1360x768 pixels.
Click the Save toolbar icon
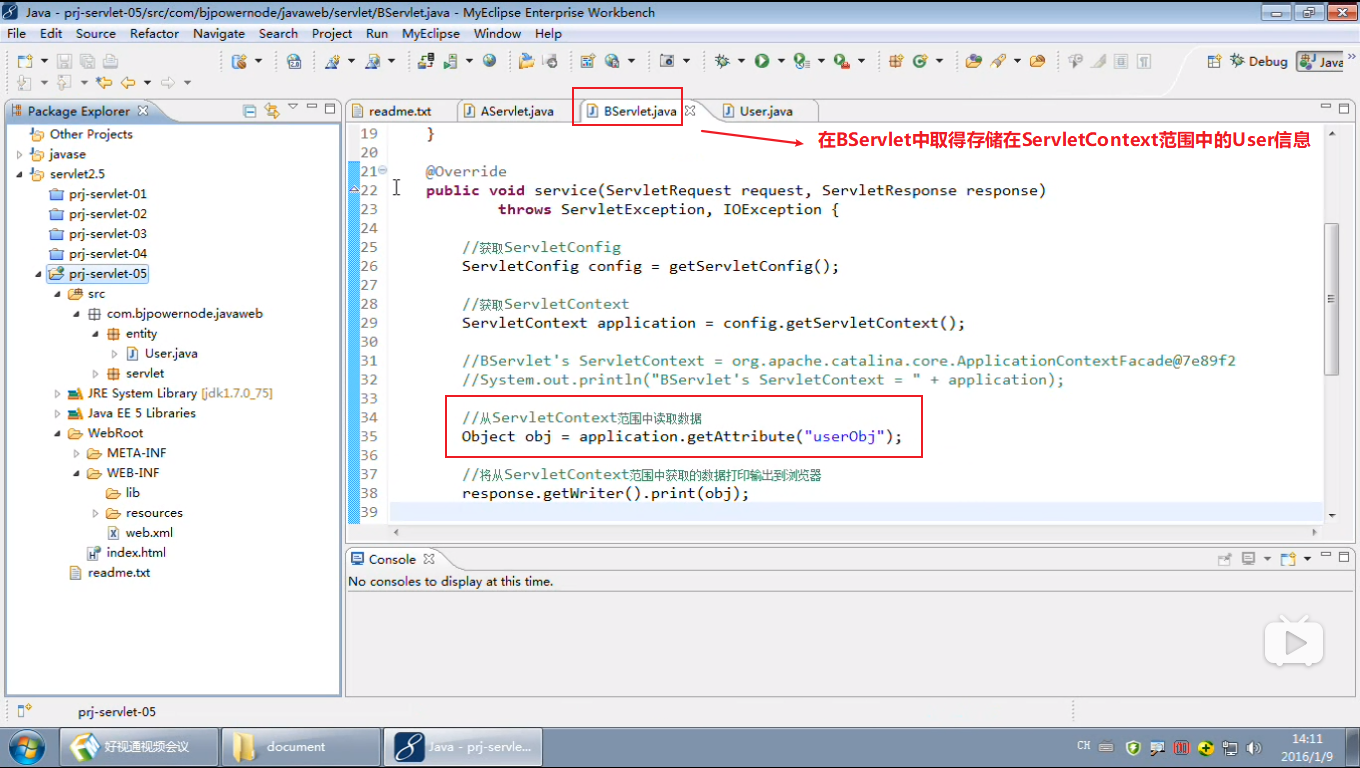pyautogui.click(x=63, y=61)
